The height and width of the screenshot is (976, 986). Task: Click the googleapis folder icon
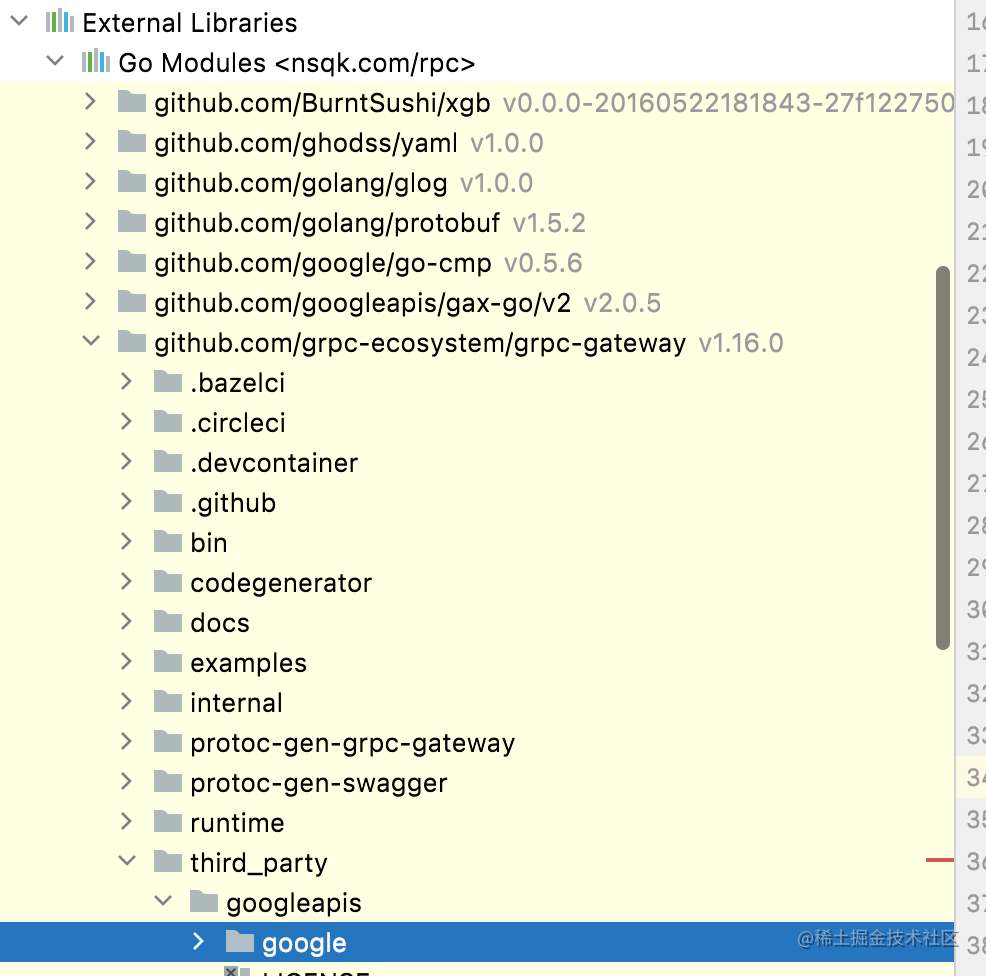(x=204, y=901)
